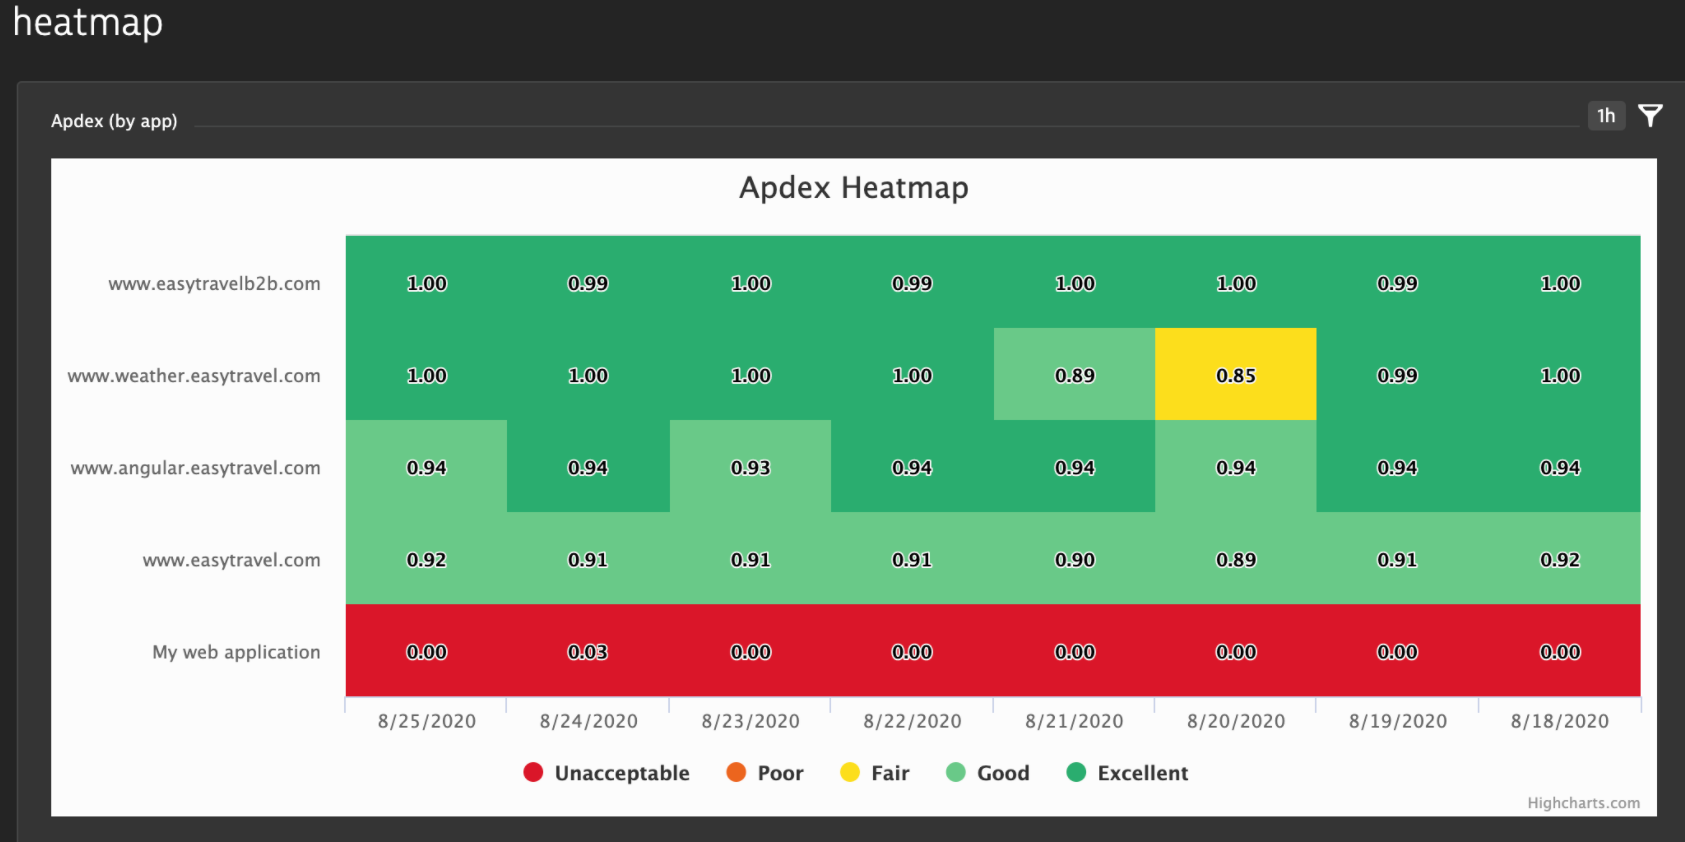1685x842 pixels.
Task: Click the red Unacceptable legend dot
Action: 533,772
